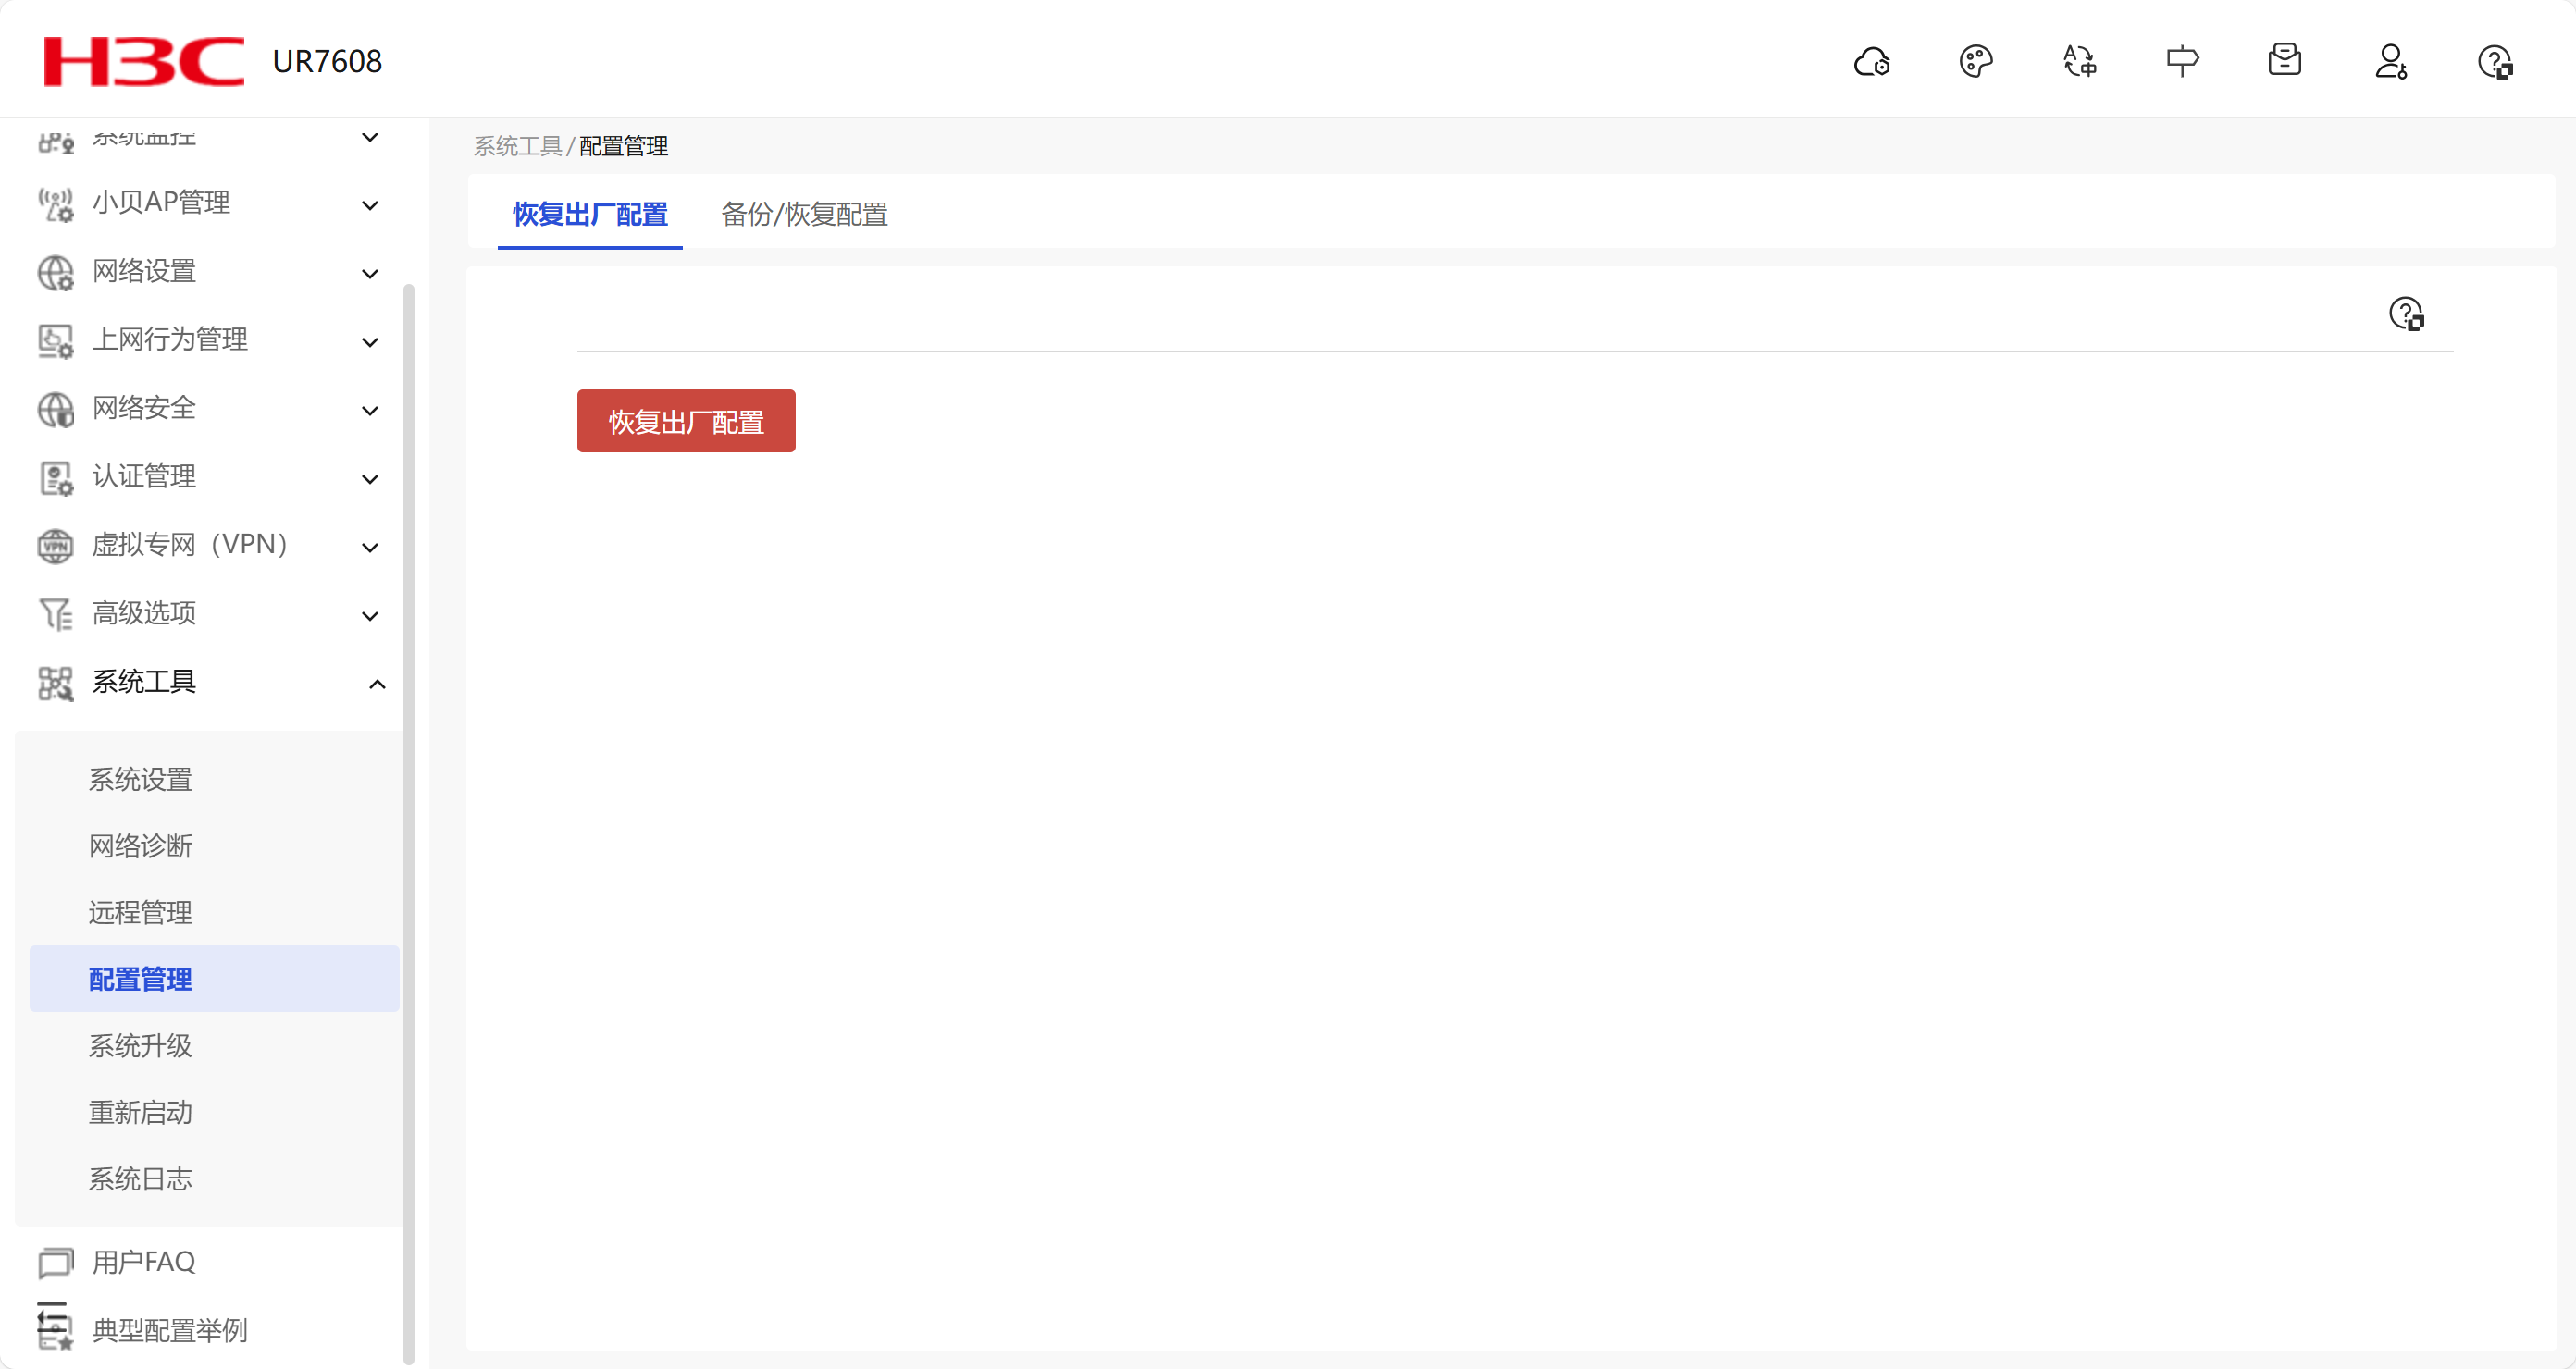Open 网络诊断 in the sidebar submenu
The image size is (2576, 1369).
click(140, 846)
